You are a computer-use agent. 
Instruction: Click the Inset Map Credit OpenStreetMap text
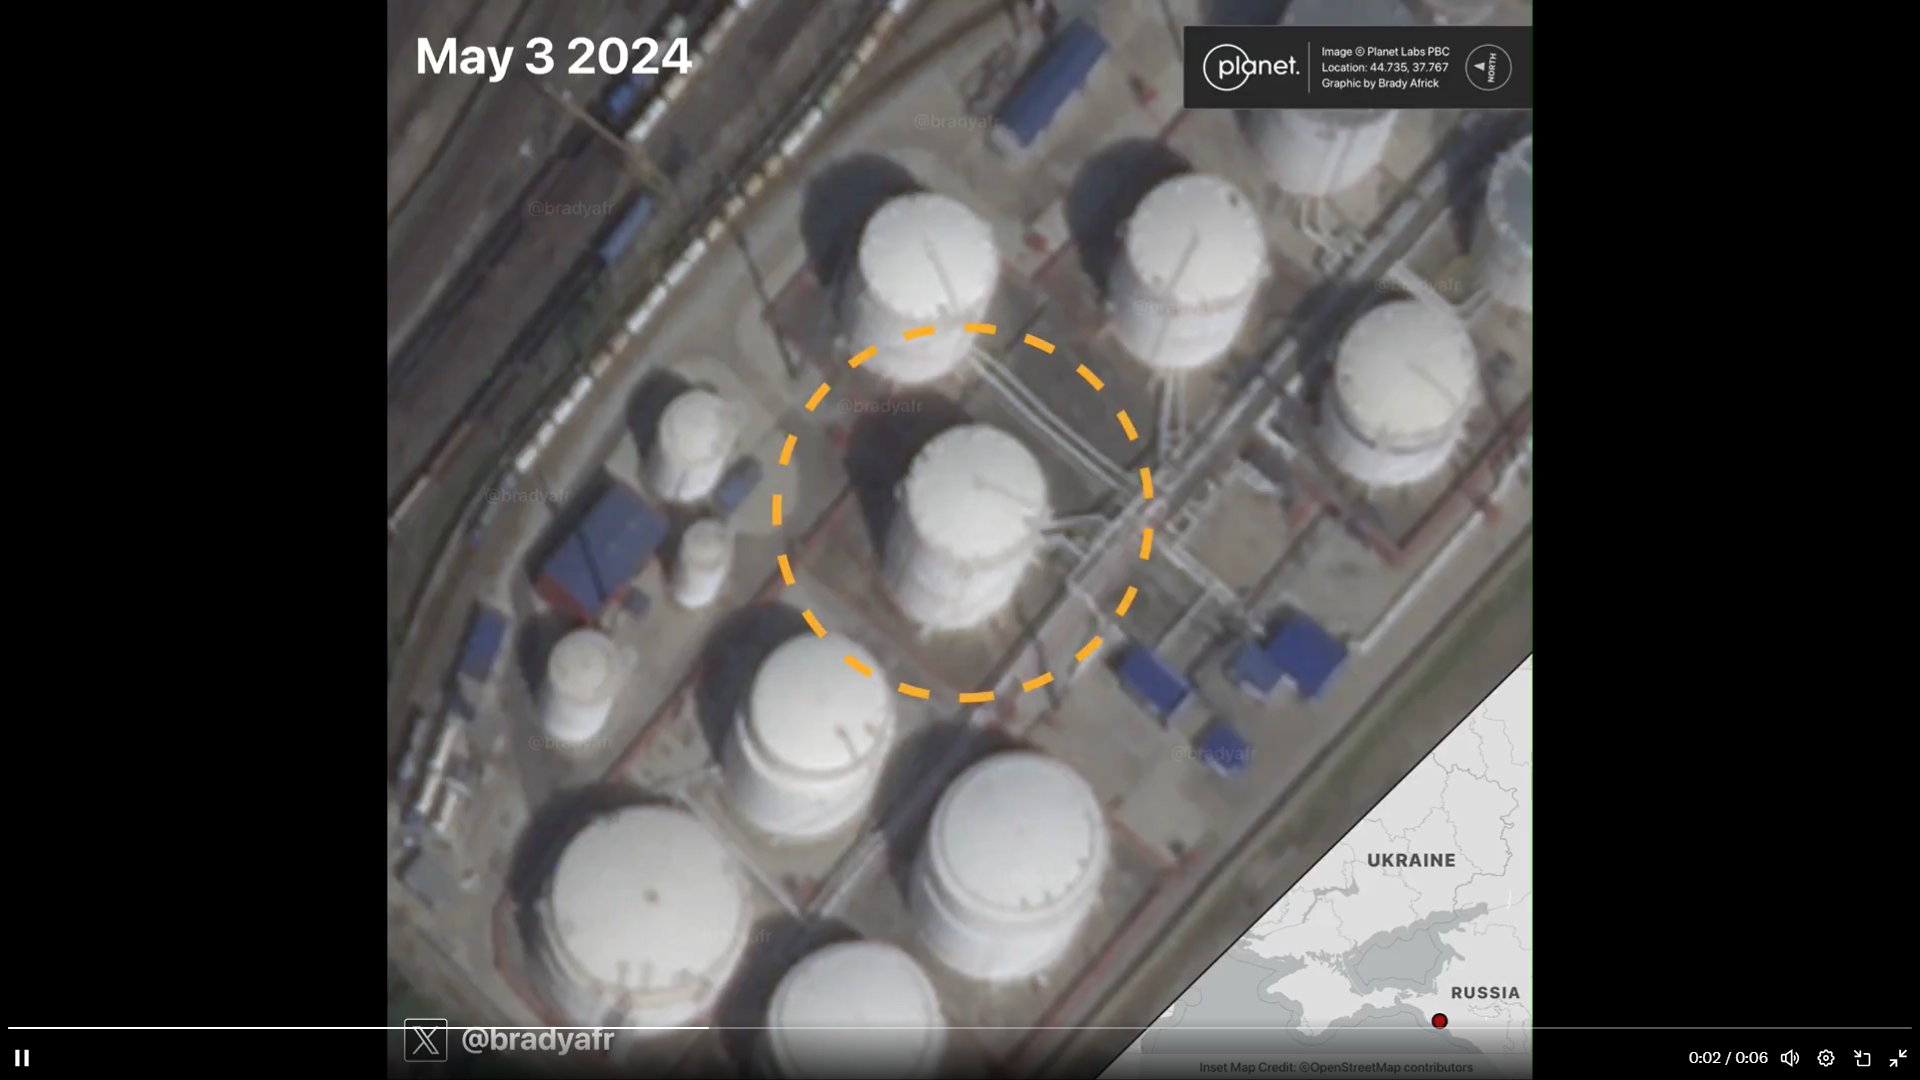tap(1335, 1067)
